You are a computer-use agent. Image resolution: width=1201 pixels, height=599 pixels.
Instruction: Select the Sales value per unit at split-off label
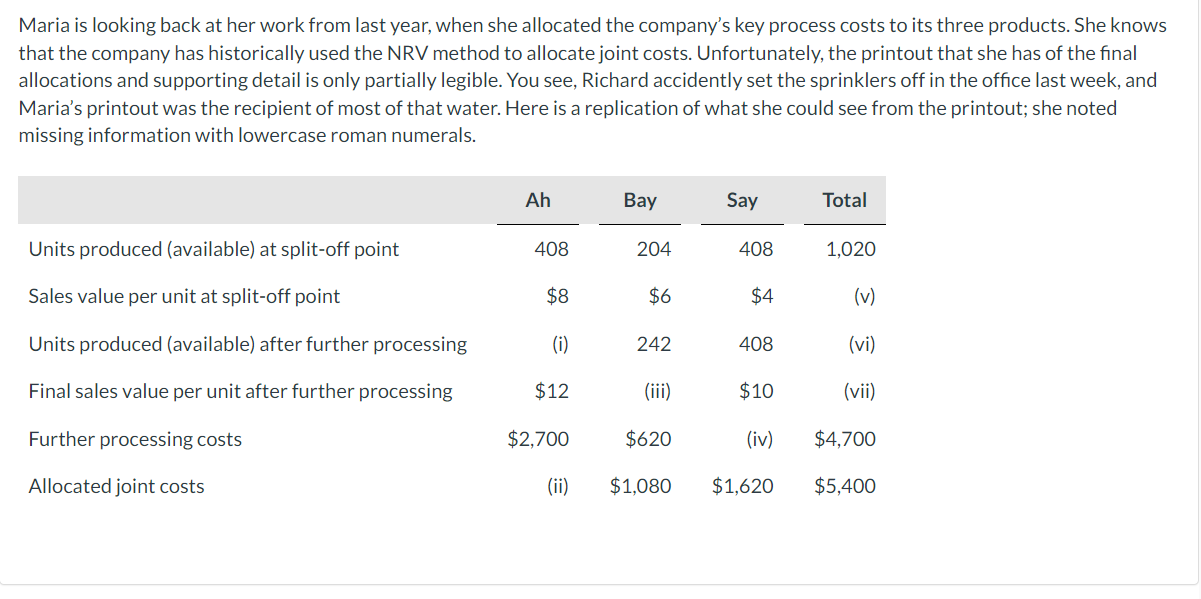coord(184,296)
